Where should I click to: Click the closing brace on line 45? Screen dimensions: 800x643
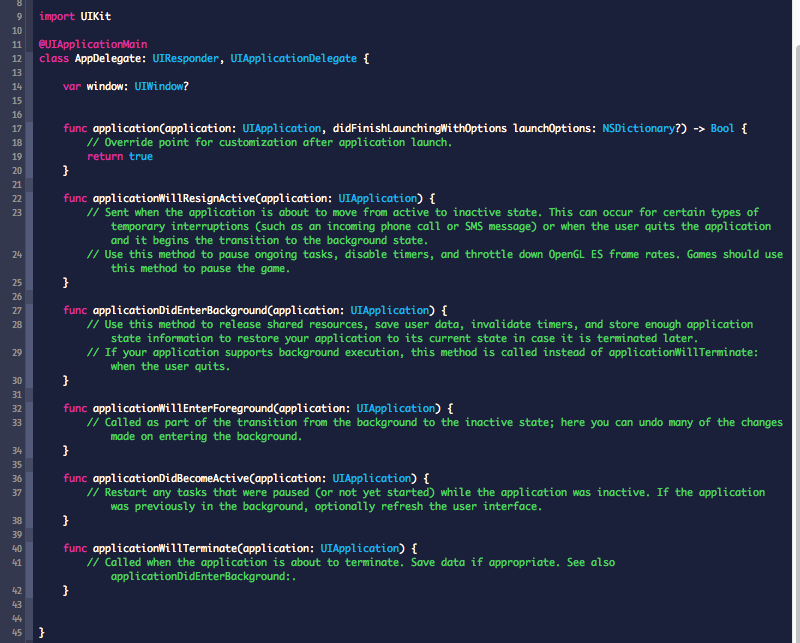(42, 632)
